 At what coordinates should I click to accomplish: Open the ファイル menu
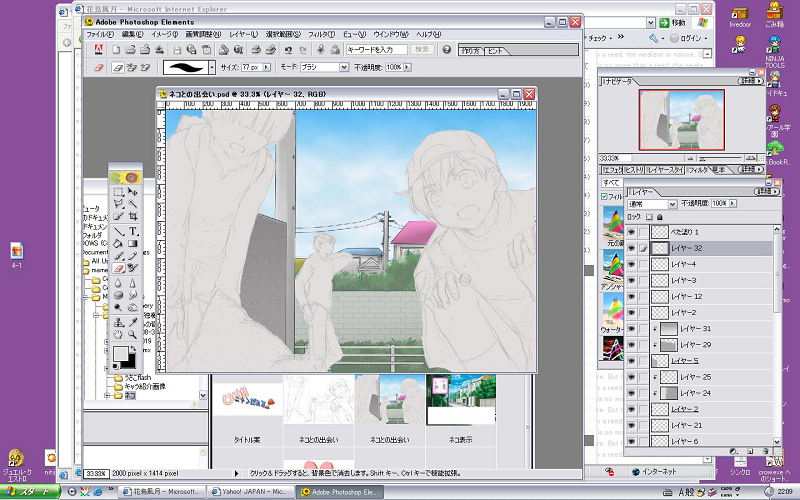(x=100, y=34)
